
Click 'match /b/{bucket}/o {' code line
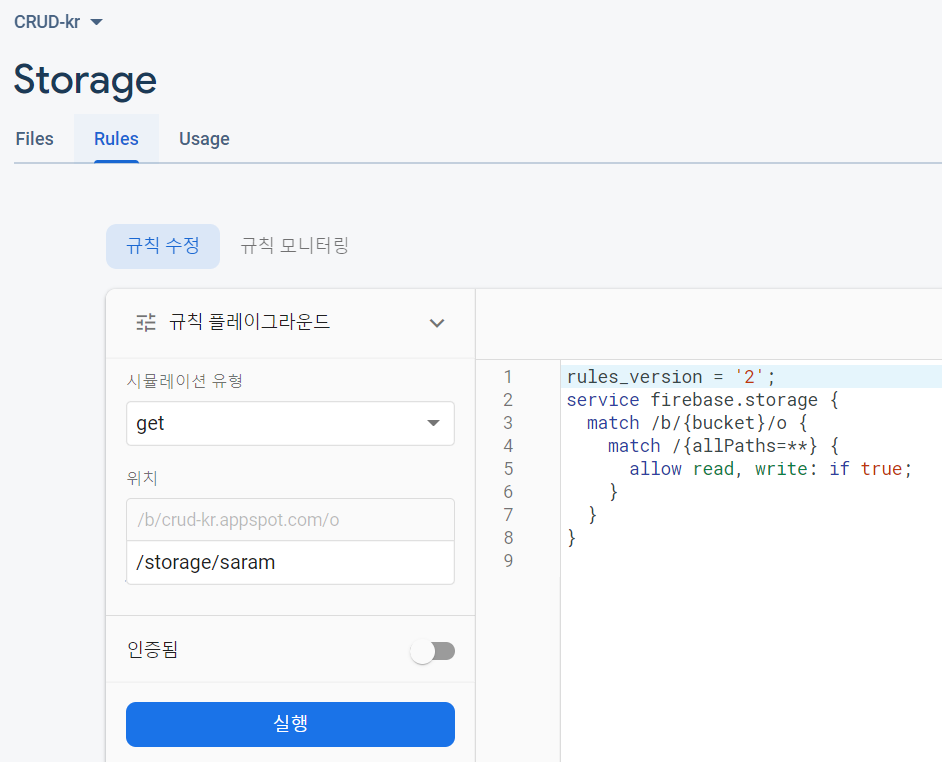pos(697,423)
